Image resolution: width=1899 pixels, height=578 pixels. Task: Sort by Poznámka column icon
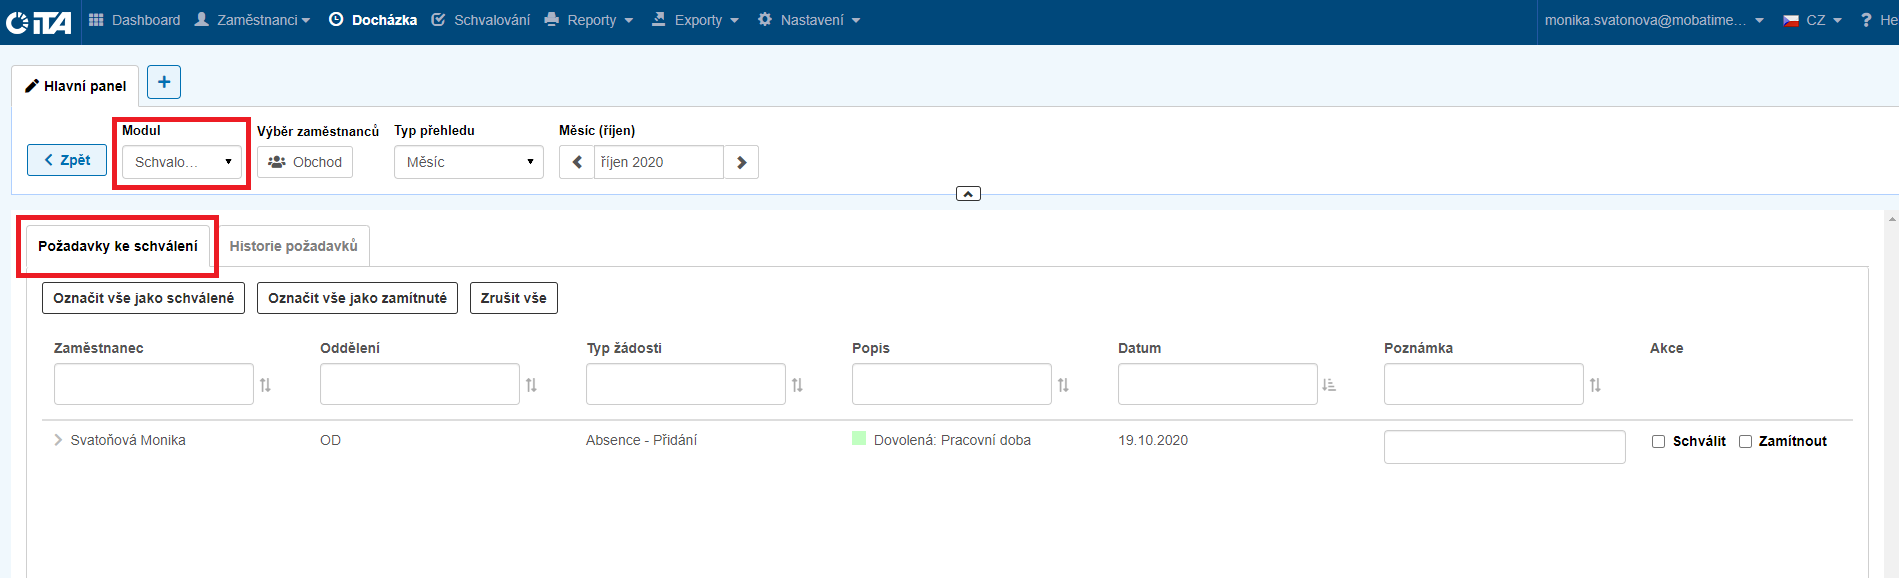click(1595, 385)
